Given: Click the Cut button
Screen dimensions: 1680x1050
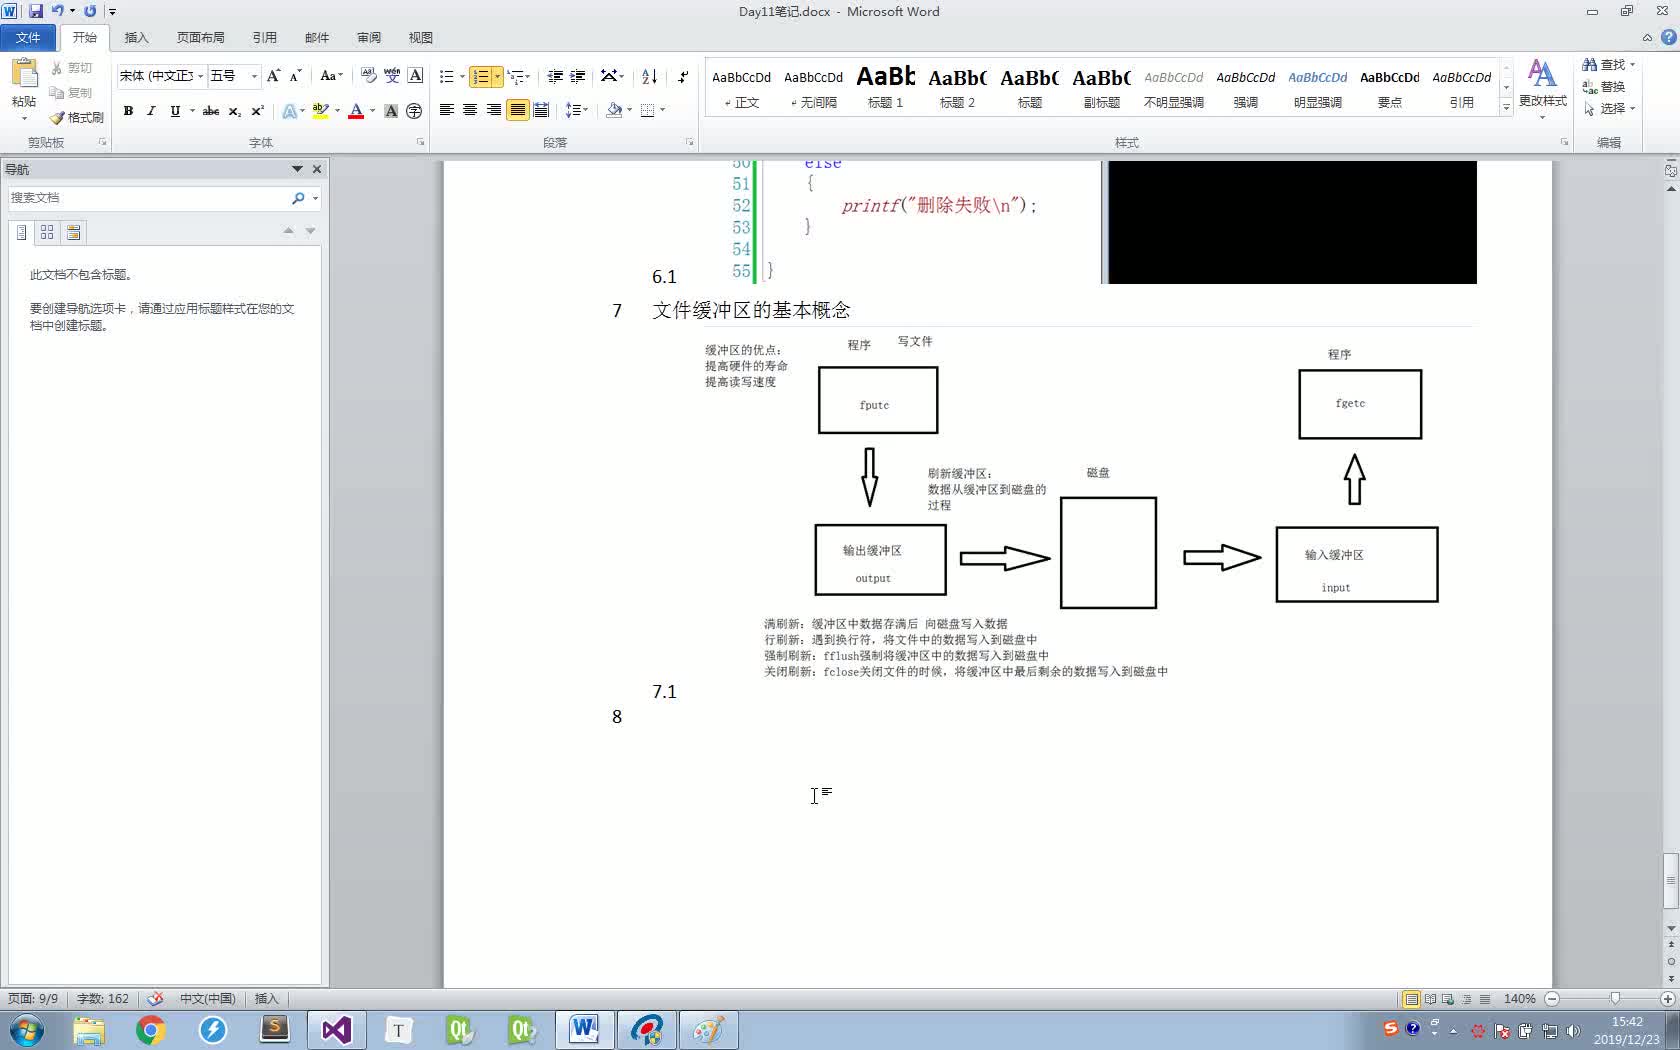Looking at the screenshot, I should tap(71, 68).
